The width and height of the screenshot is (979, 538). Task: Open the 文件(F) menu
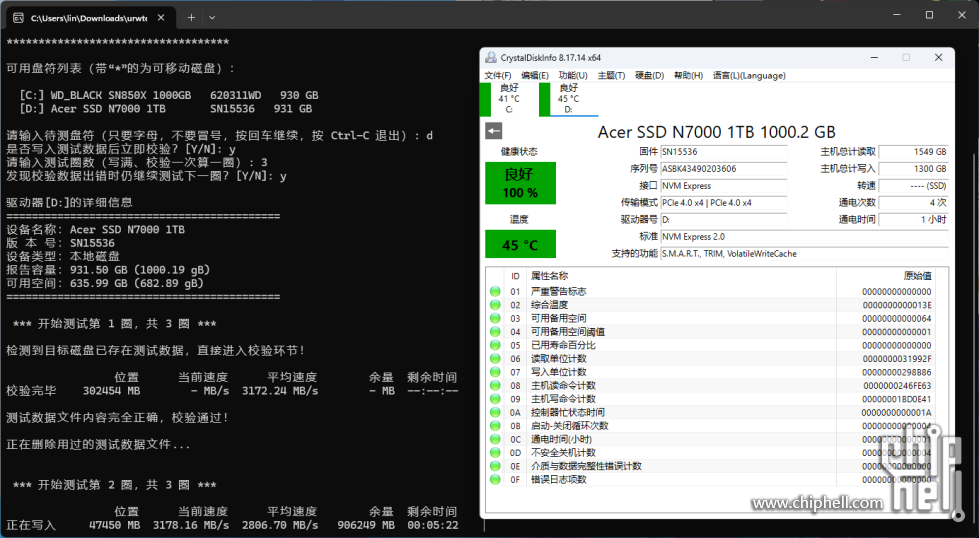(x=498, y=76)
